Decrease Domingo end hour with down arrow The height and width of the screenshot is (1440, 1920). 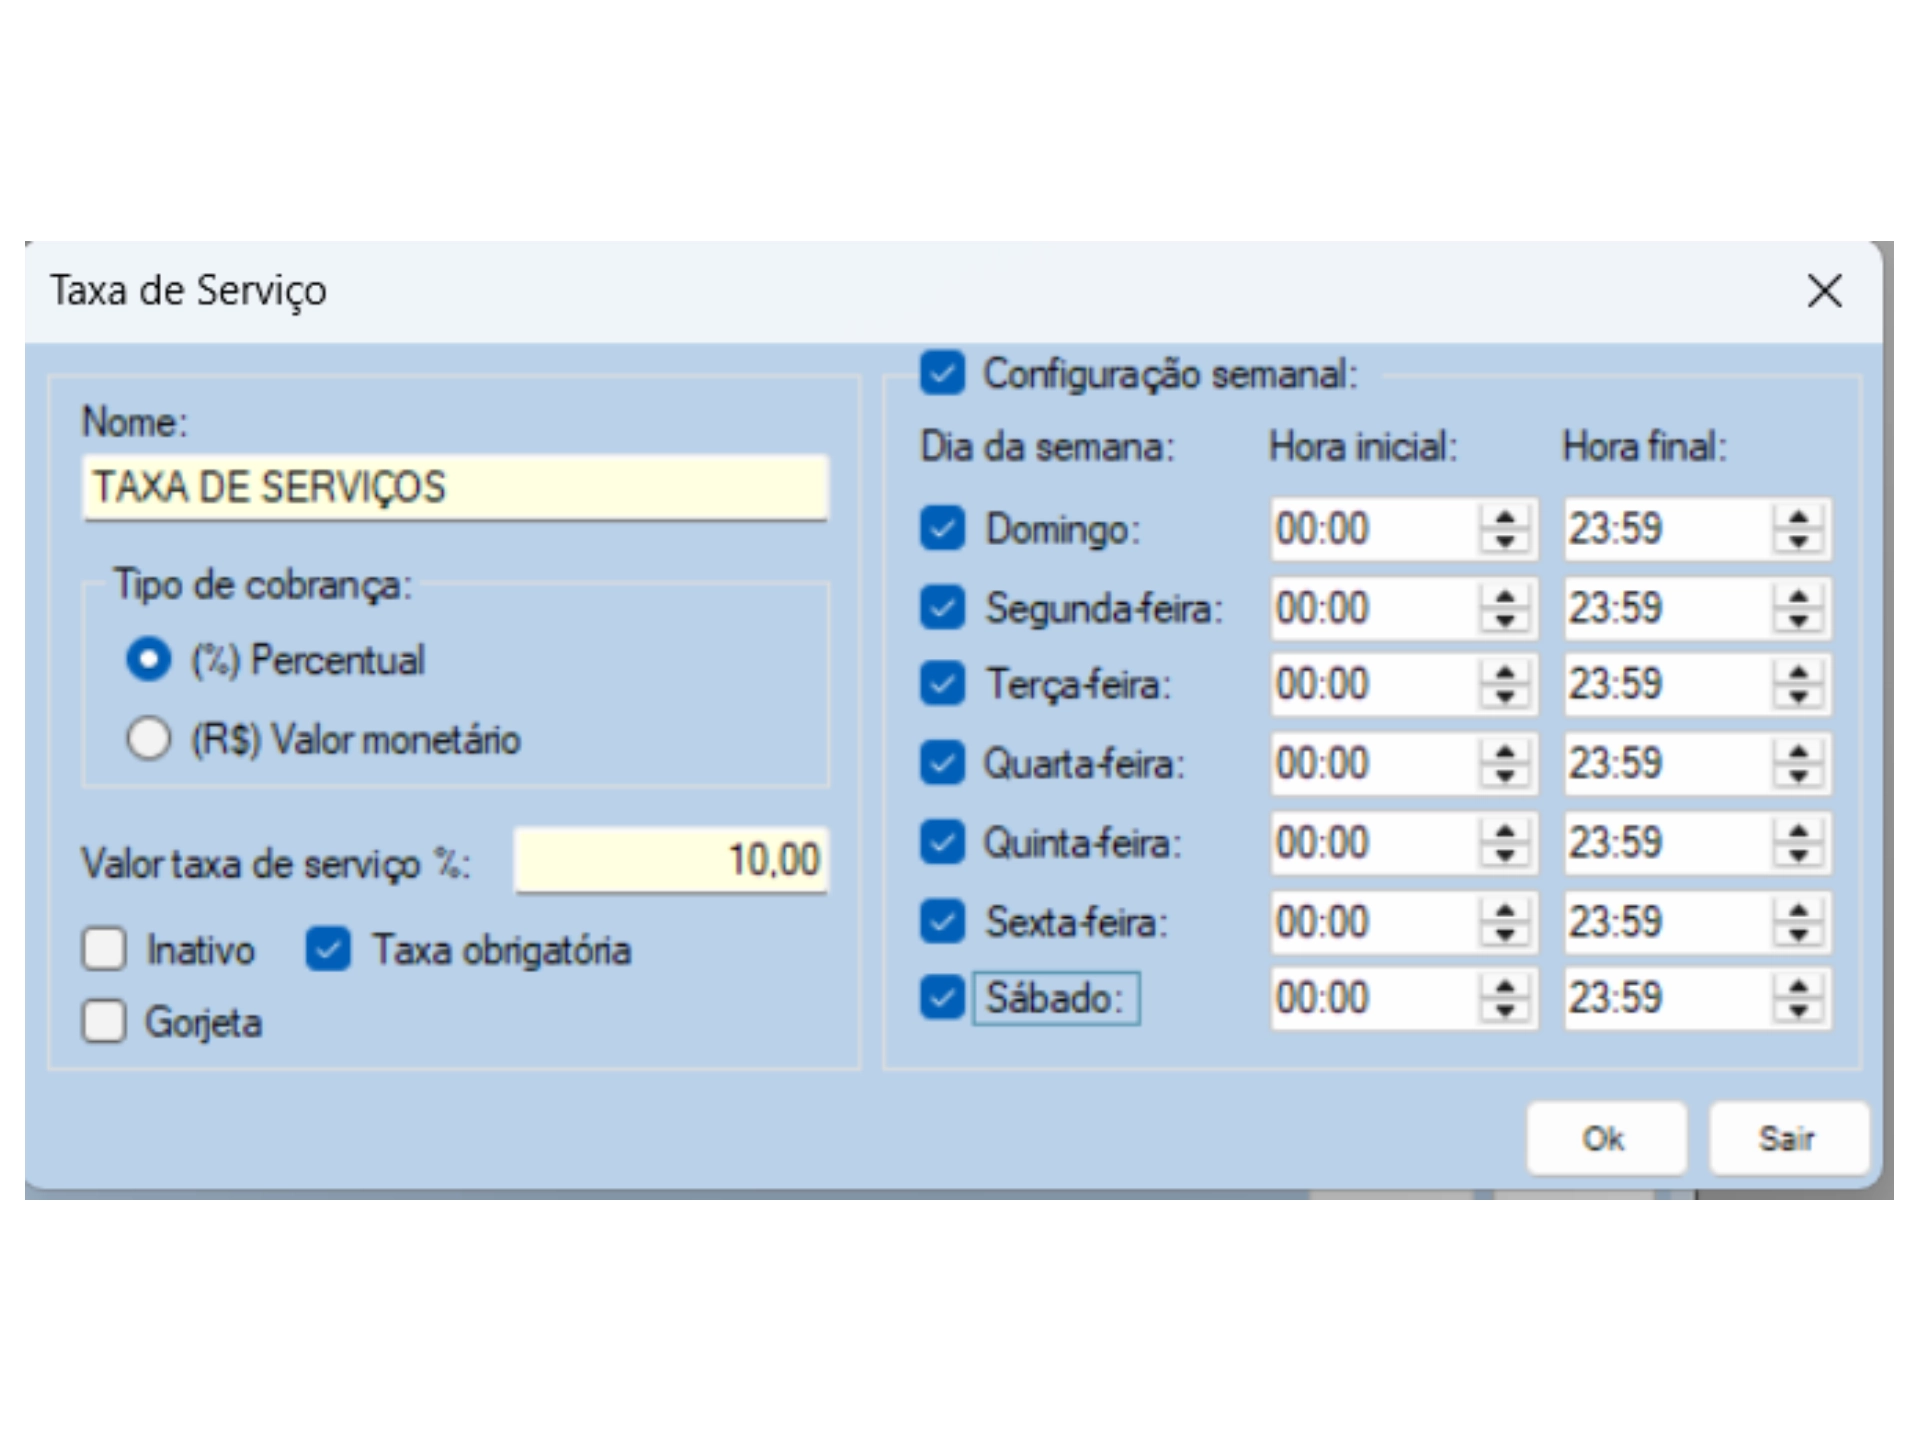tap(1798, 541)
